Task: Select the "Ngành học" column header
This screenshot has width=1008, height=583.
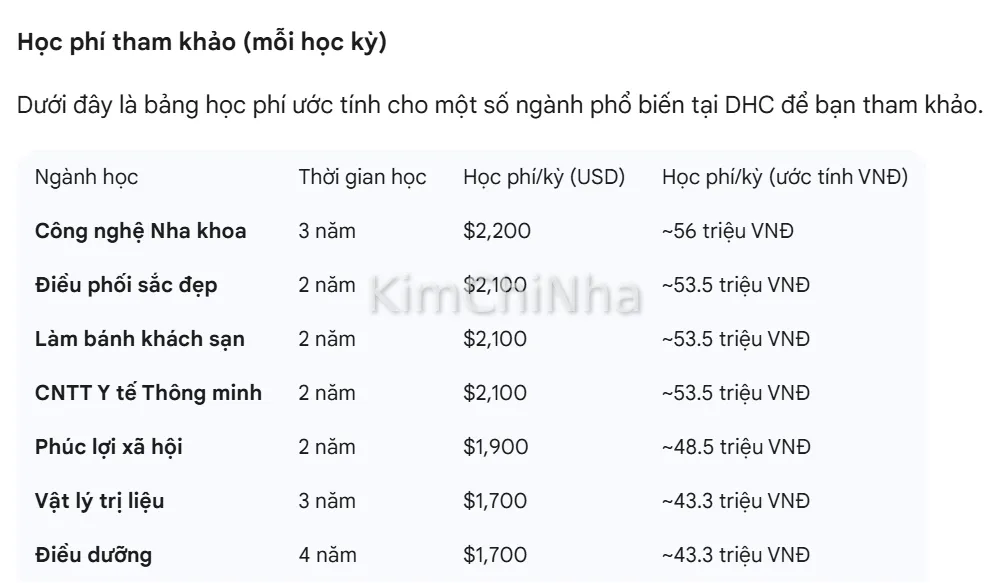Action: (x=86, y=178)
